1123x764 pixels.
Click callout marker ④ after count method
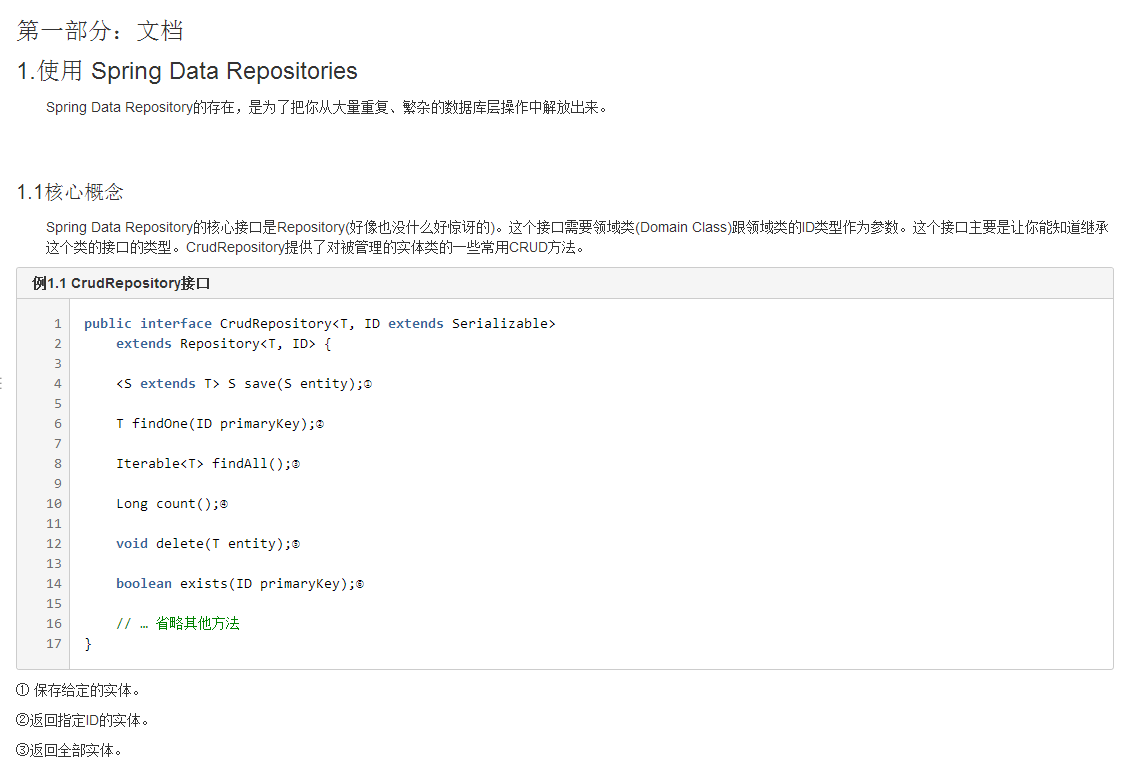point(224,505)
